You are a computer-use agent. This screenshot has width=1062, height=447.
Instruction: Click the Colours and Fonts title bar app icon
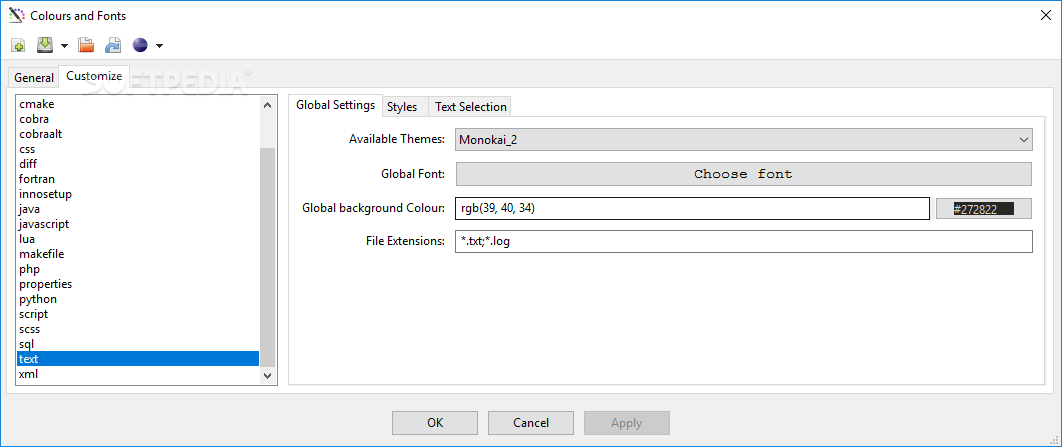(16, 15)
